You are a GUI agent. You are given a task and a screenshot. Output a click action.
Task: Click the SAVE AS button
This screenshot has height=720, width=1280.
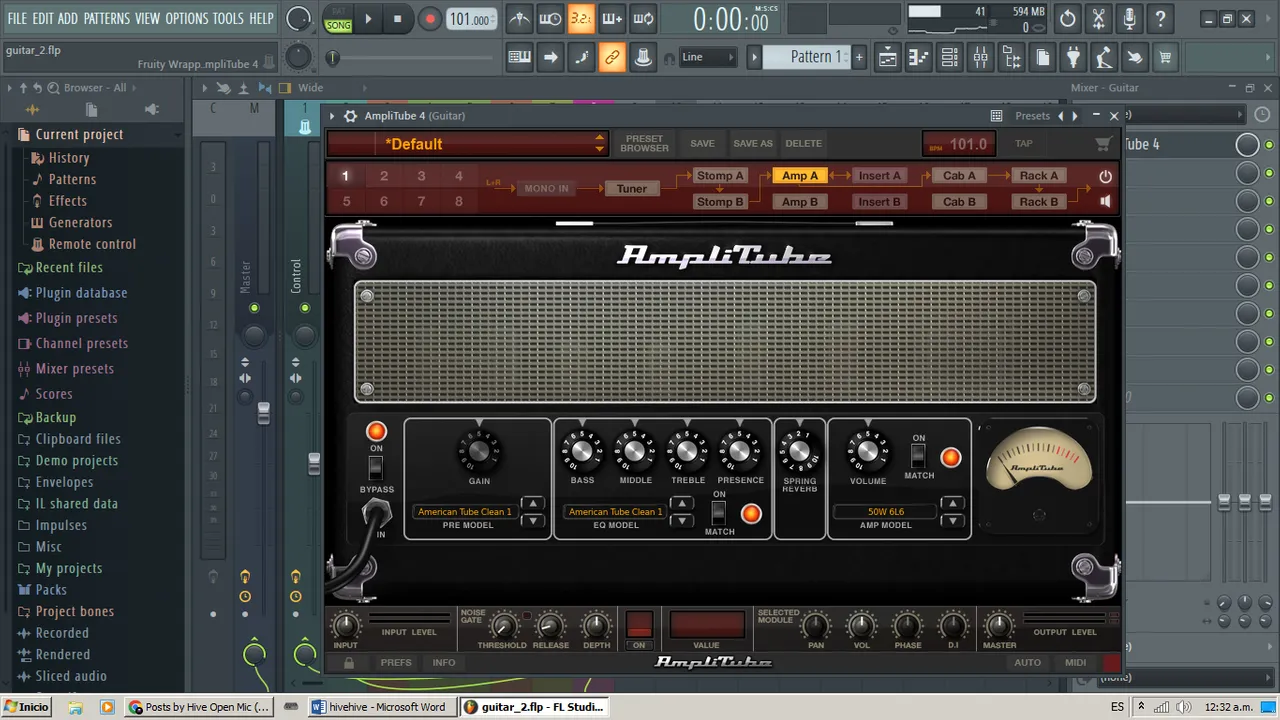[x=753, y=144]
